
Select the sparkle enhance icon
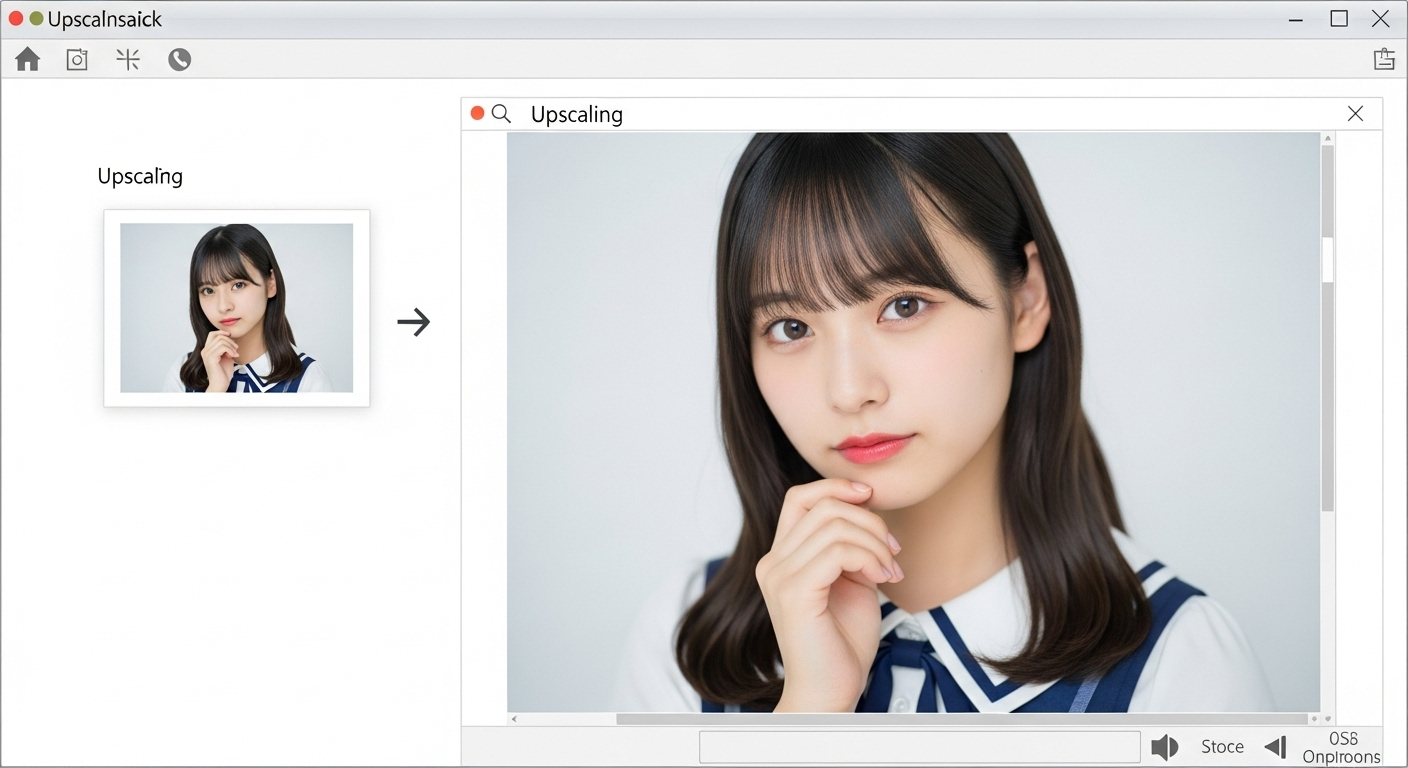128,60
